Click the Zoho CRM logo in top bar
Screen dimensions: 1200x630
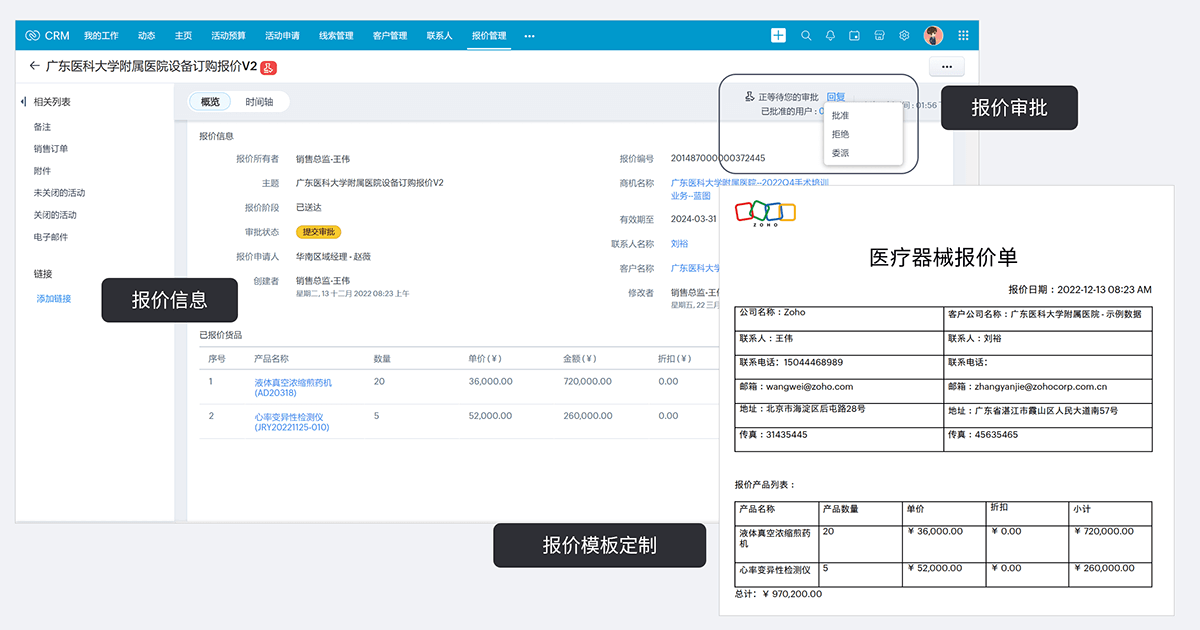point(46,35)
